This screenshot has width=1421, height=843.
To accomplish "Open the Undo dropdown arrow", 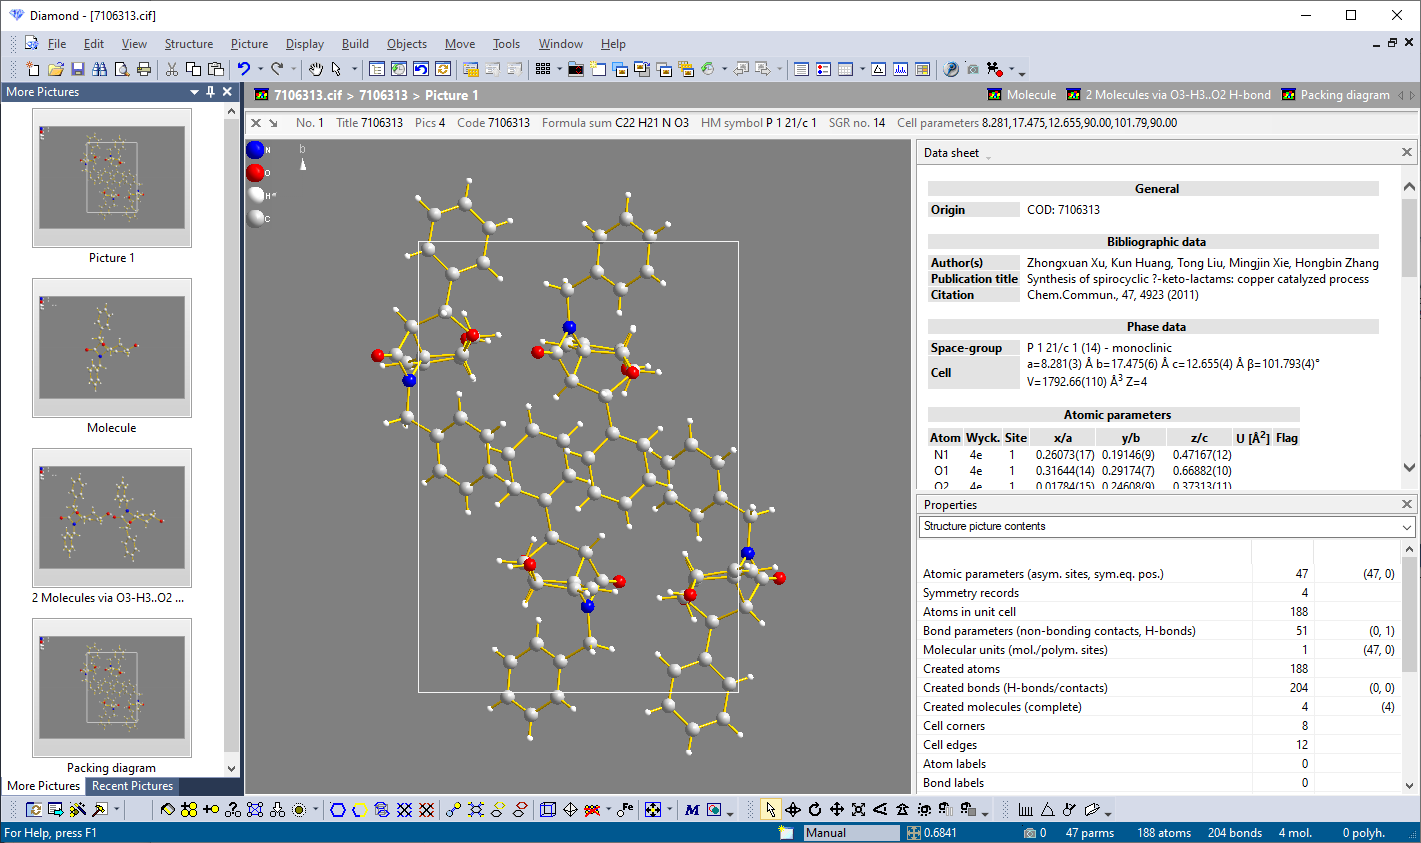I will click(x=259, y=68).
